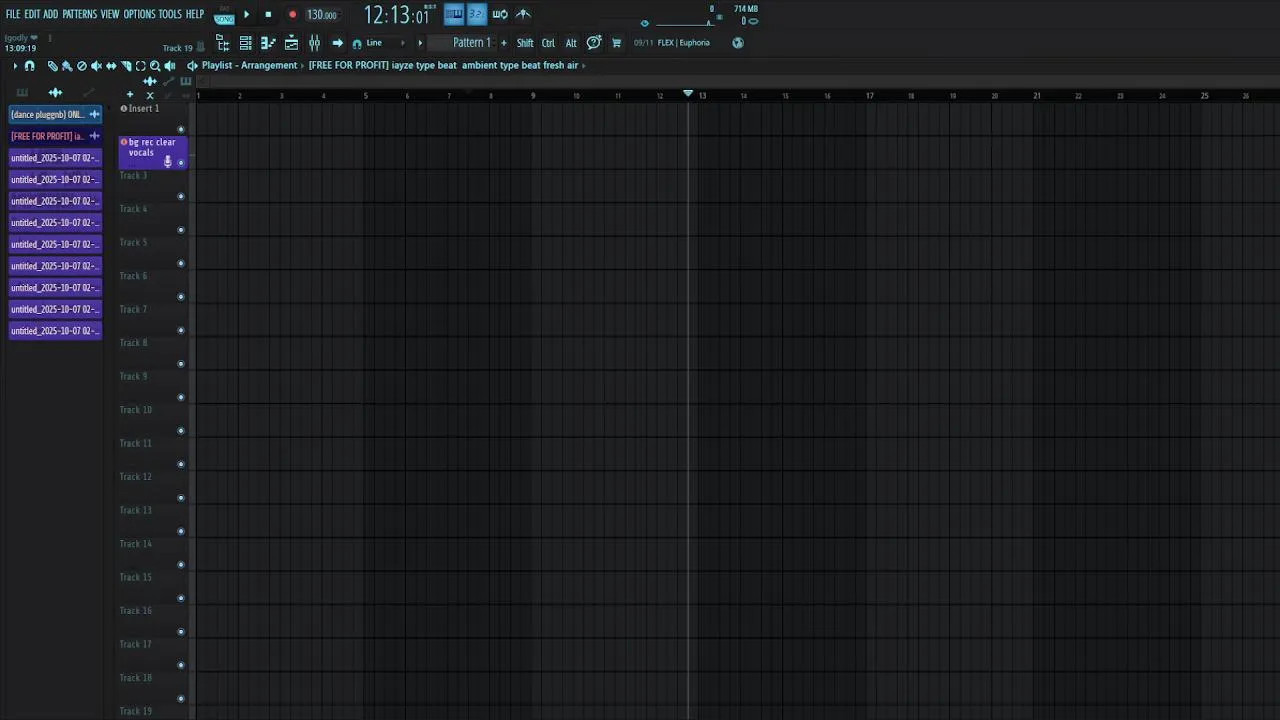Select the Playback speaker tool
1280x720 pixels.
pos(169,66)
